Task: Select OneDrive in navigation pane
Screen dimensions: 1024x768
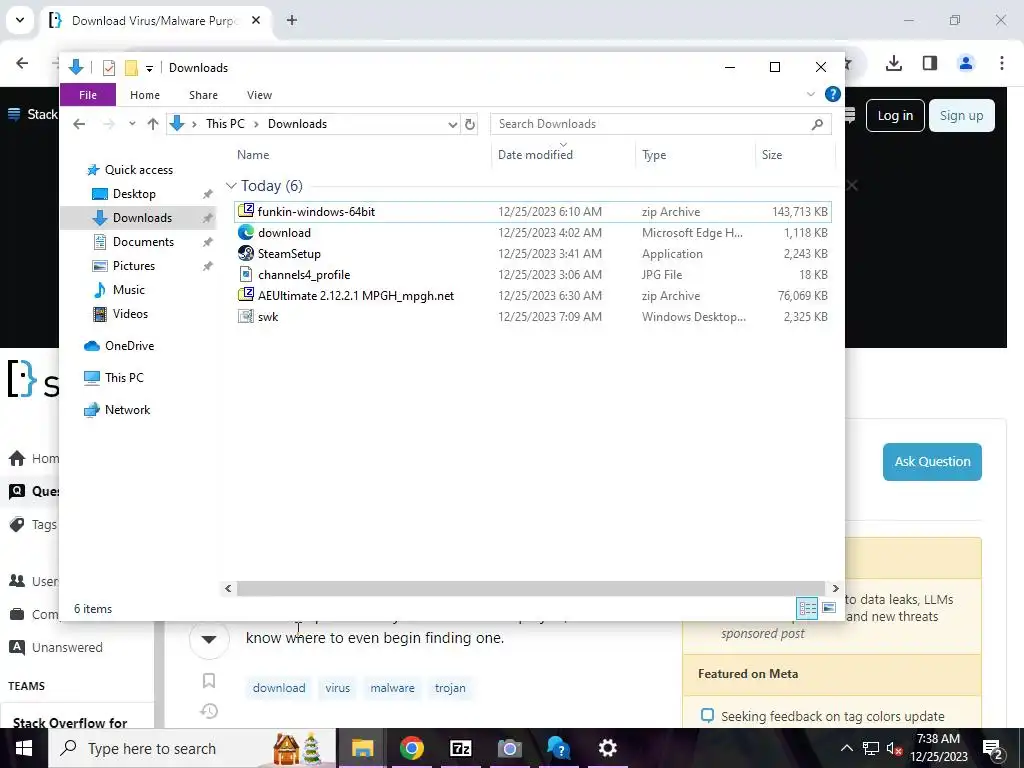Action: tap(129, 345)
